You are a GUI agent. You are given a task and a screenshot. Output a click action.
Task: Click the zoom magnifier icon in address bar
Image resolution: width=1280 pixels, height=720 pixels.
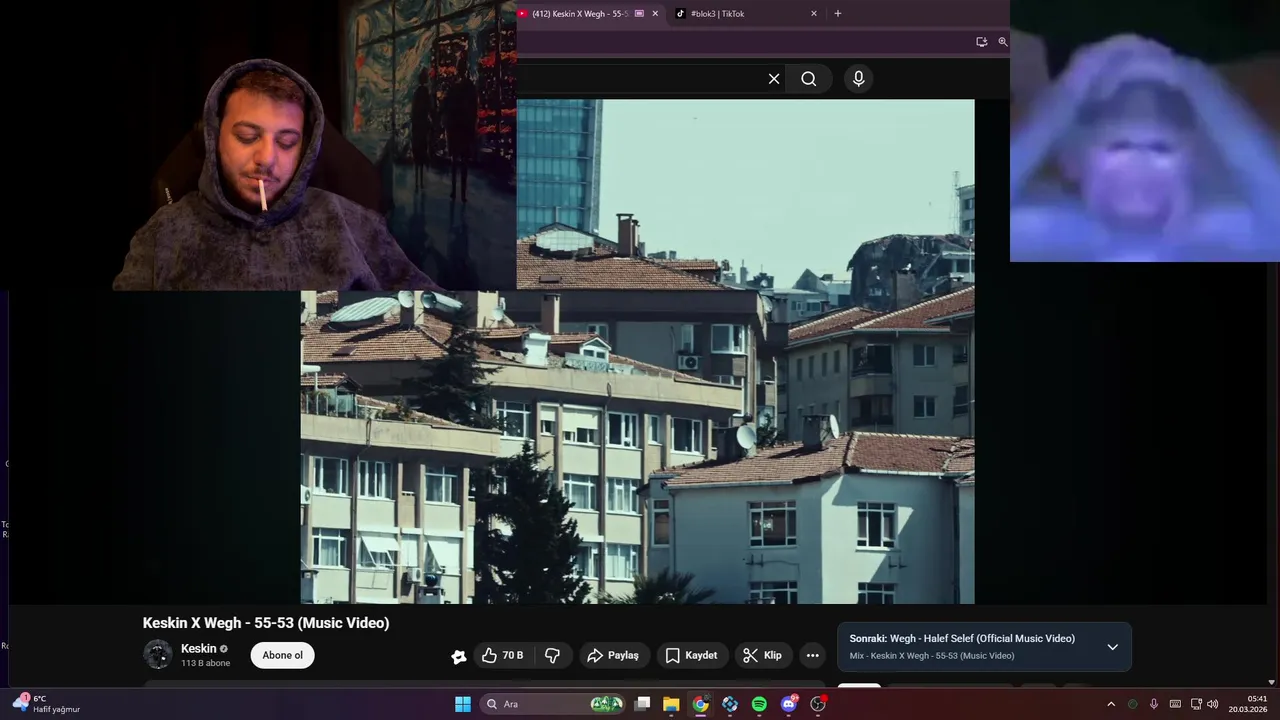tap(1003, 42)
